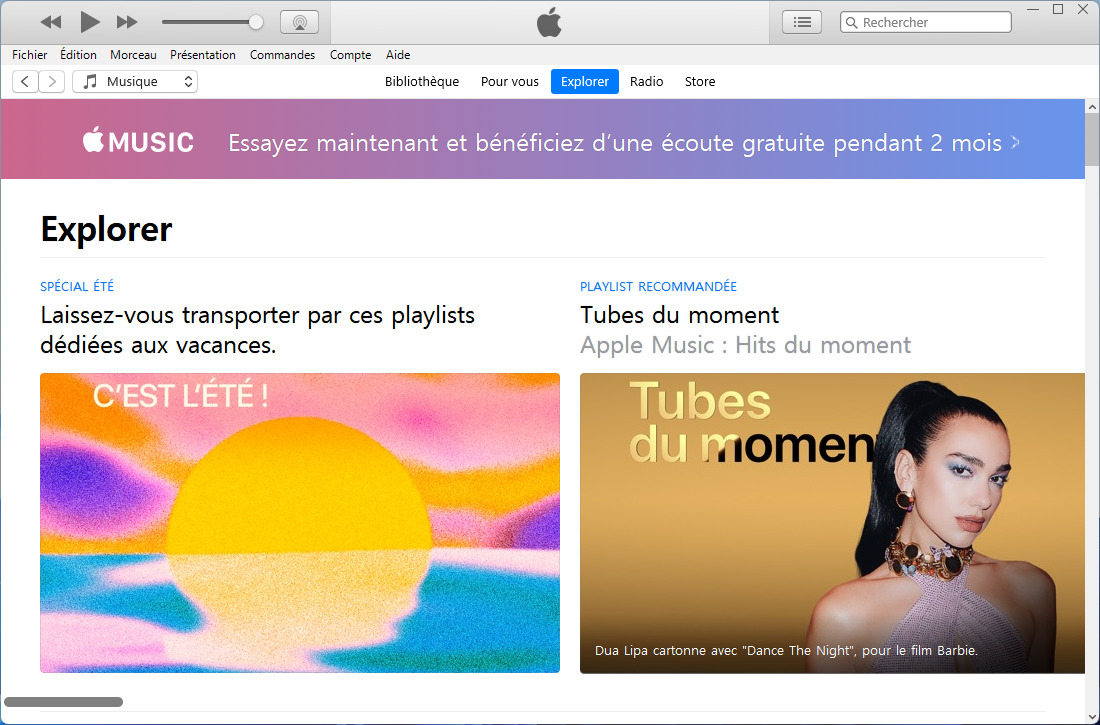Click the vertical scrollbar thumb
This screenshot has height=725, width=1100.
pyautogui.click(x=1092, y=141)
